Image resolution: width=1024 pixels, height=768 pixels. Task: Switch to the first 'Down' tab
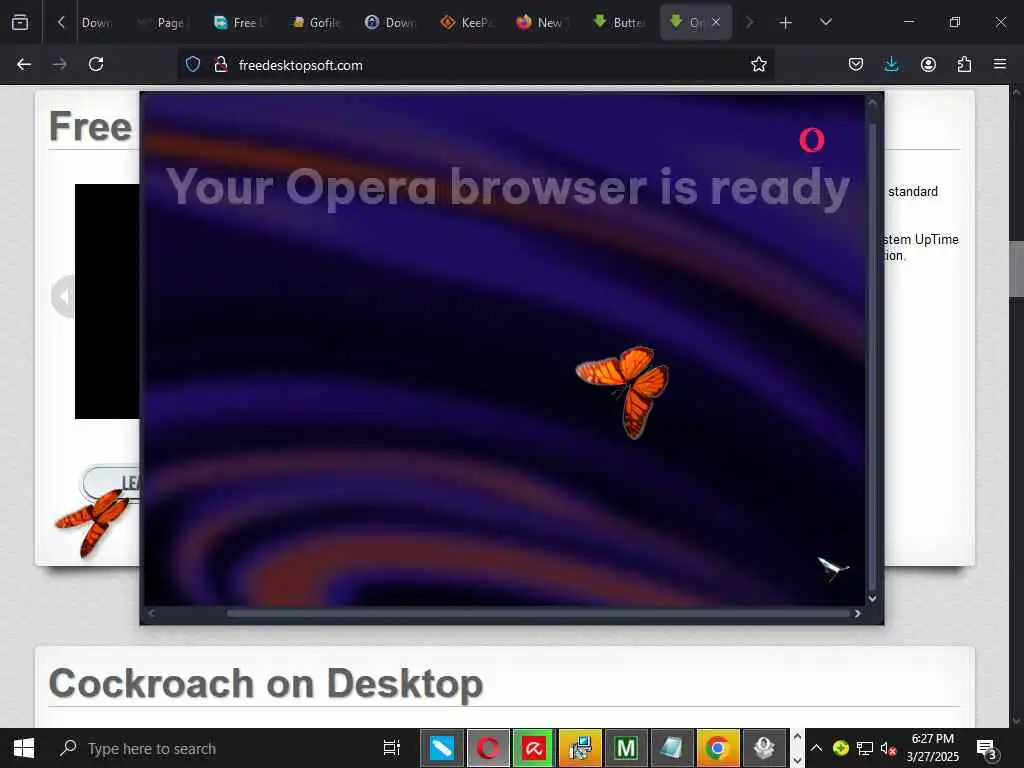tap(96, 22)
